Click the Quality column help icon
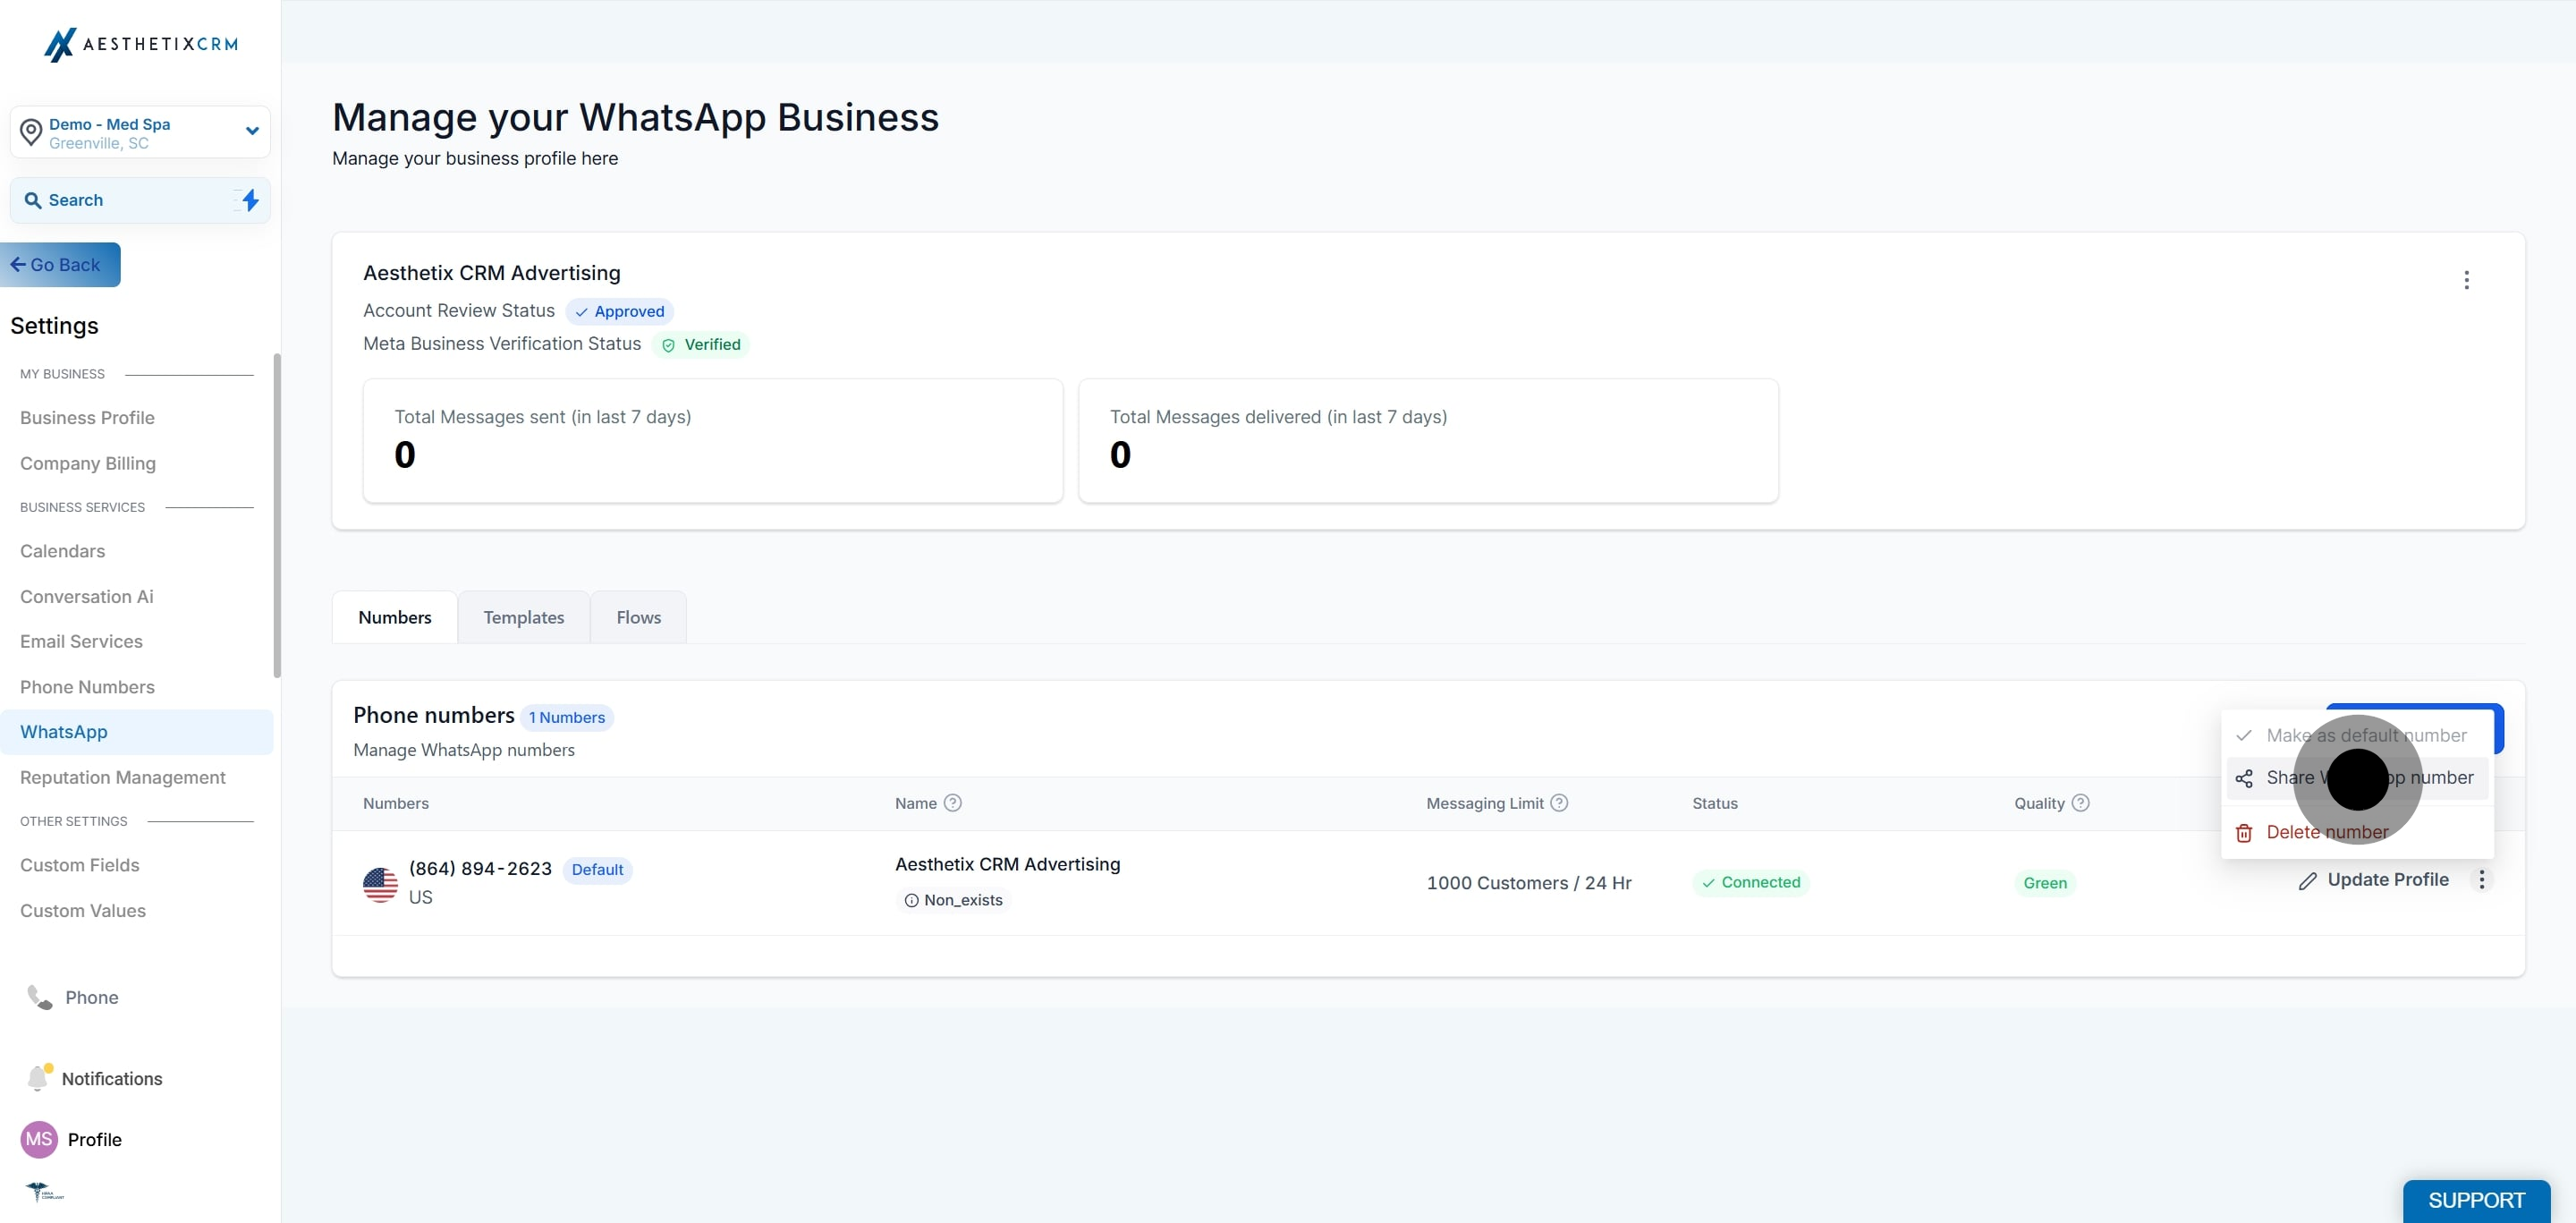The image size is (2576, 1223). 2081,803
